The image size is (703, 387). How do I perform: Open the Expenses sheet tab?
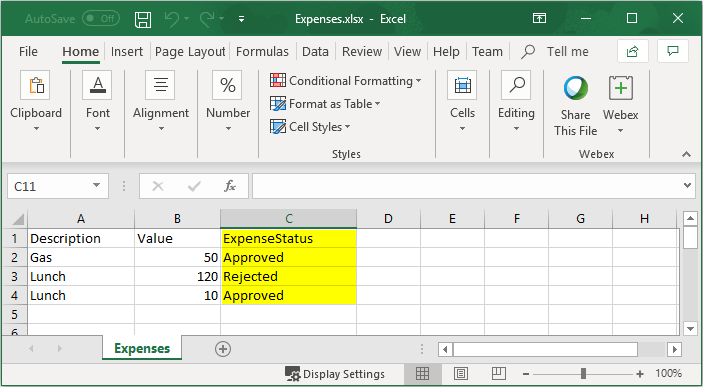(142, 348)
